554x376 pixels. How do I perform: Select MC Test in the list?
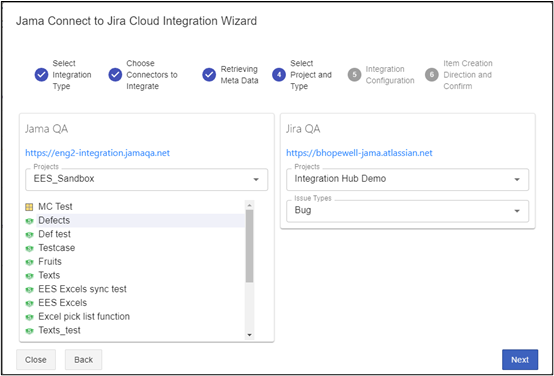tap(55, 206)
